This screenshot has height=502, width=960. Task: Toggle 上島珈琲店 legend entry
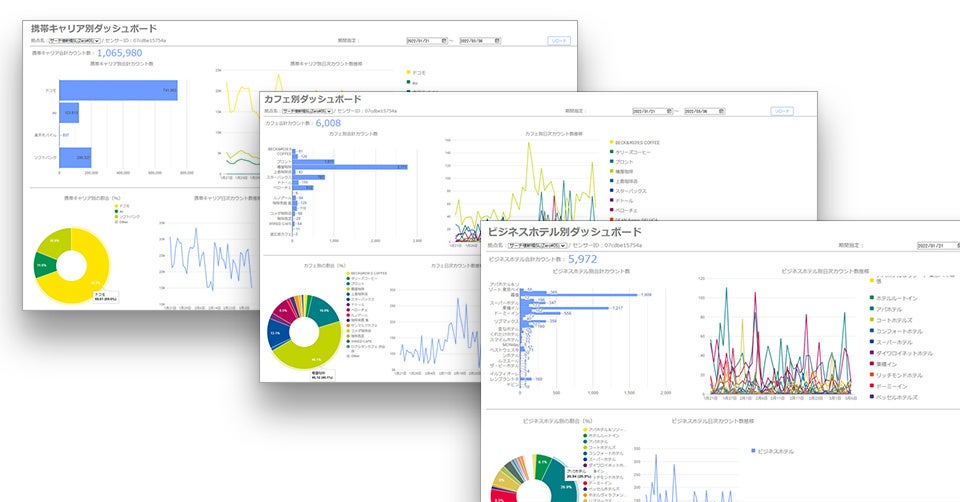[x=624, y=182]
